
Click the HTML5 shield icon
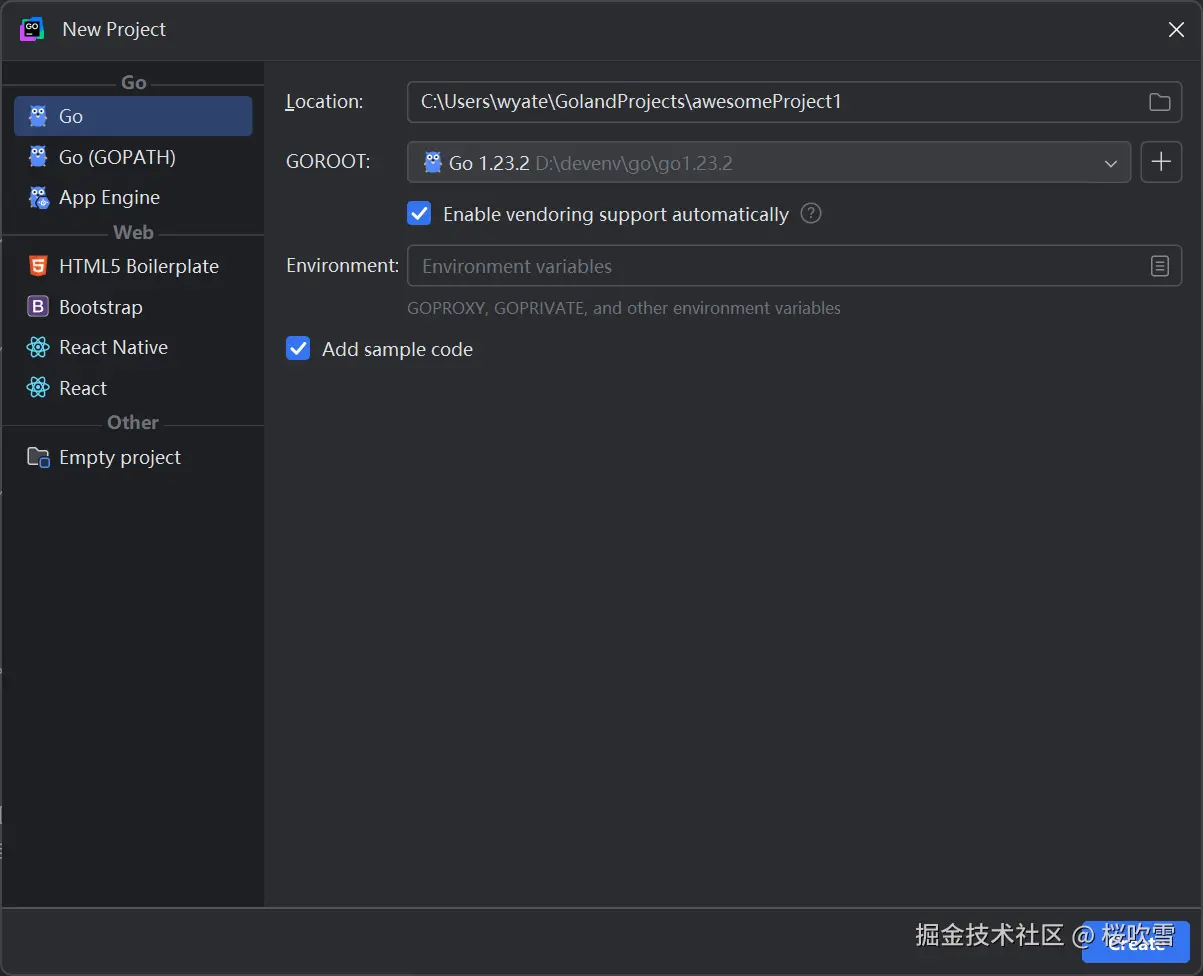38,266
